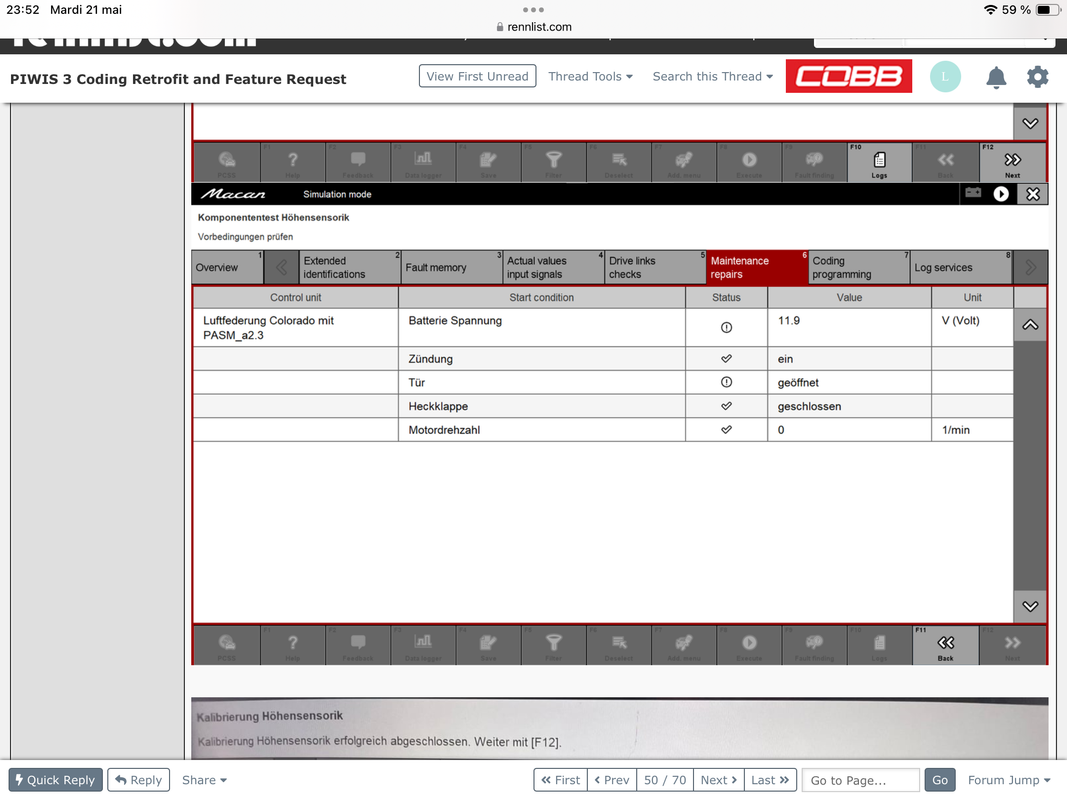The image size is (1067, 800).
Task: Click the down chevron above the Logs icon
Action: click(1030, 123)
